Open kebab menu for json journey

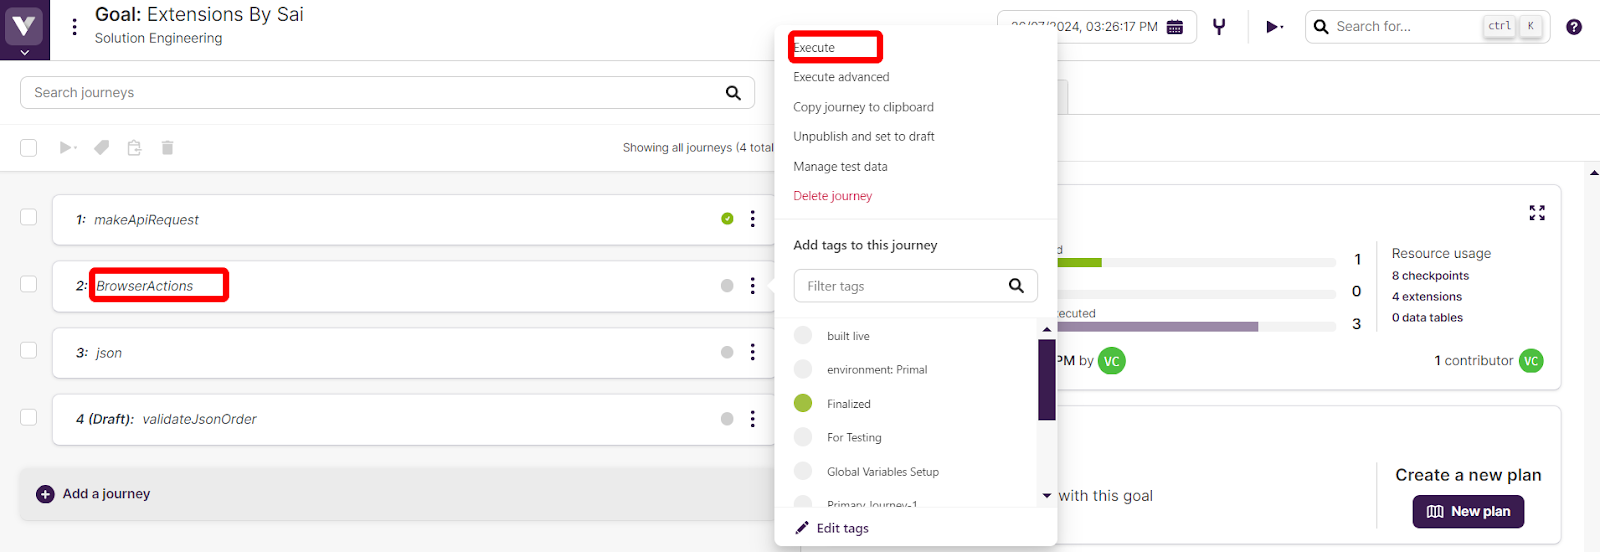(753, 352)
